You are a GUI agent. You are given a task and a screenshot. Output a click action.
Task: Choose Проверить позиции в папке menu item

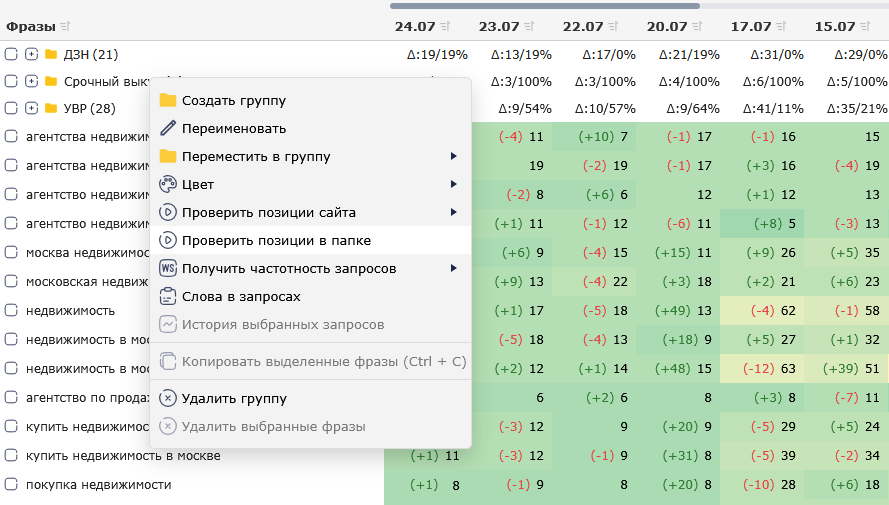(x=311, y=240)
